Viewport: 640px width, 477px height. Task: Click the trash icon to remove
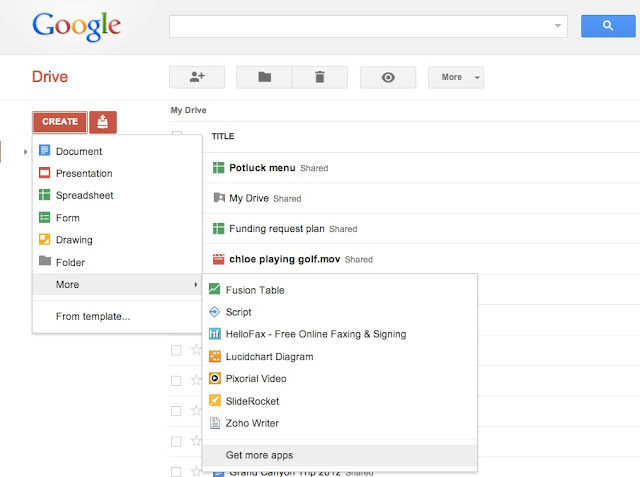point(319,77)
